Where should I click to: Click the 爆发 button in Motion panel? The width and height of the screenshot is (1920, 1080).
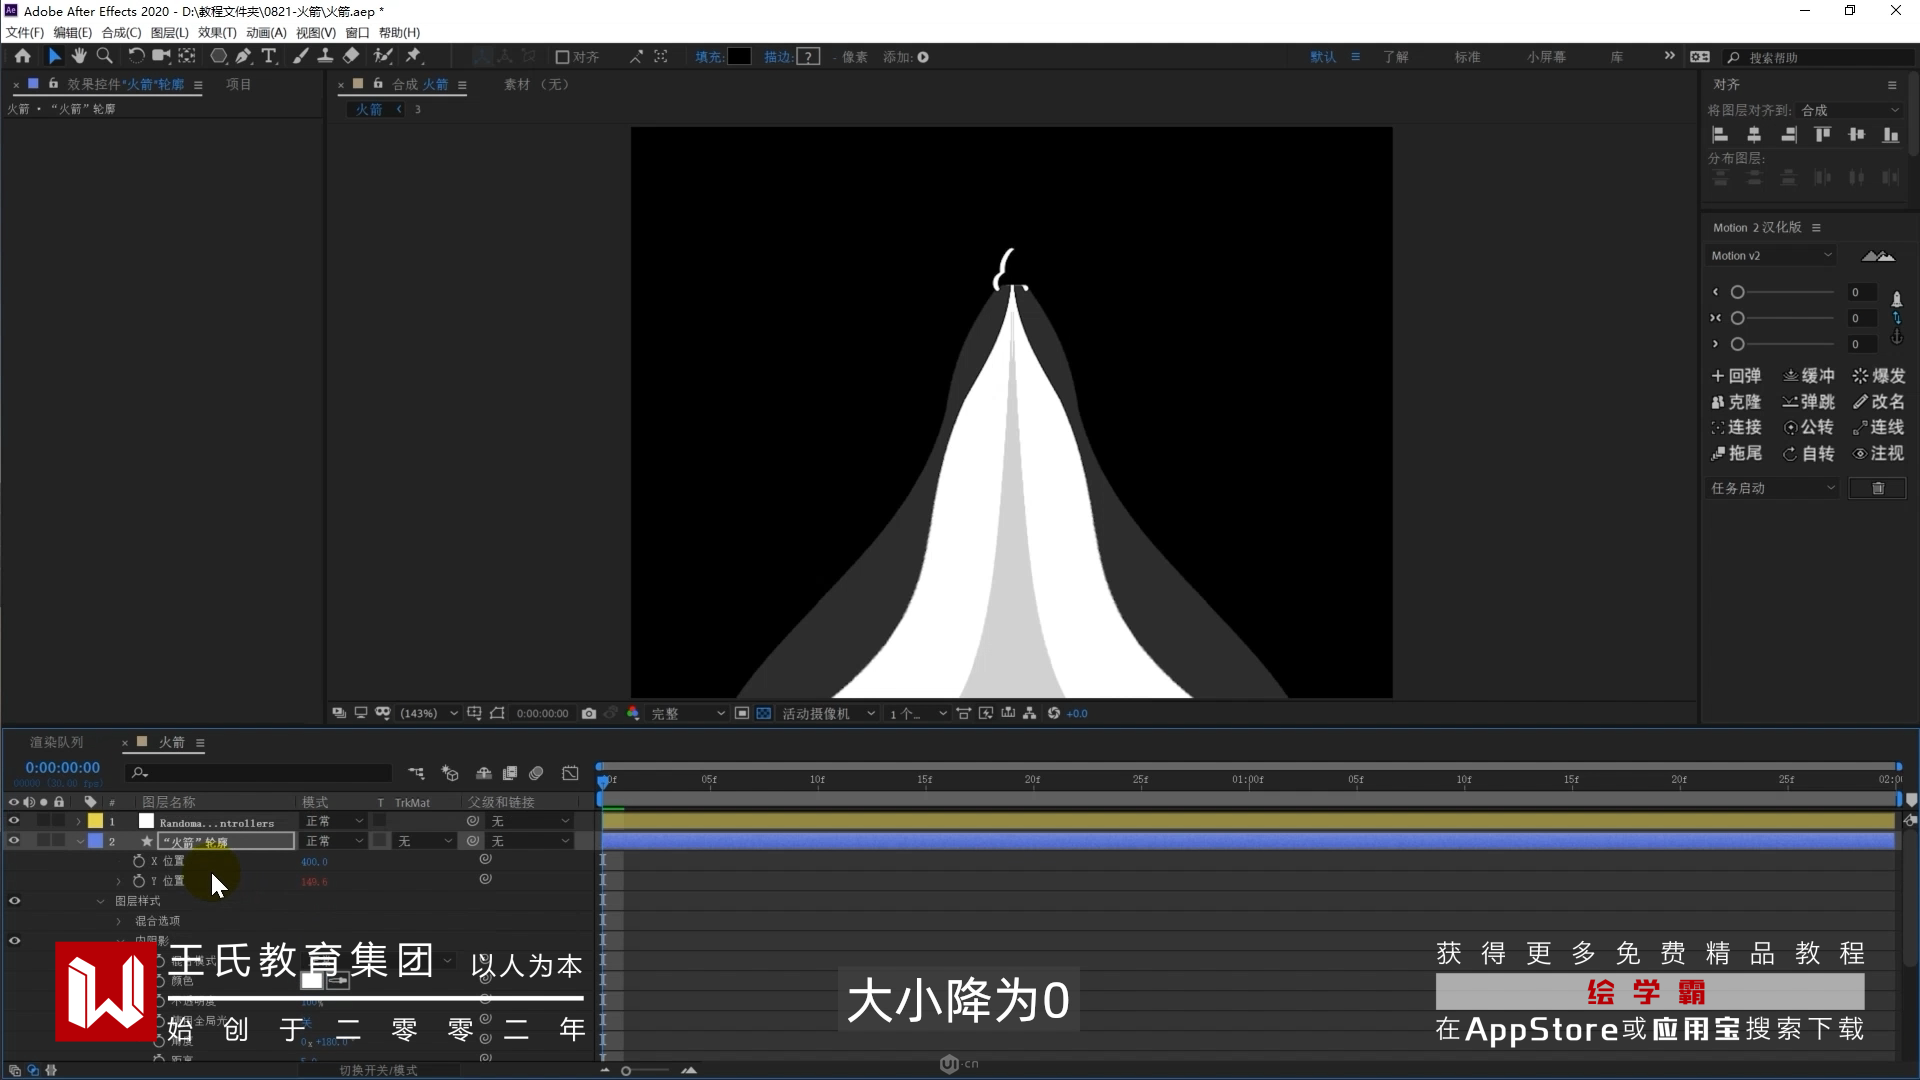tap(1879, 376)
